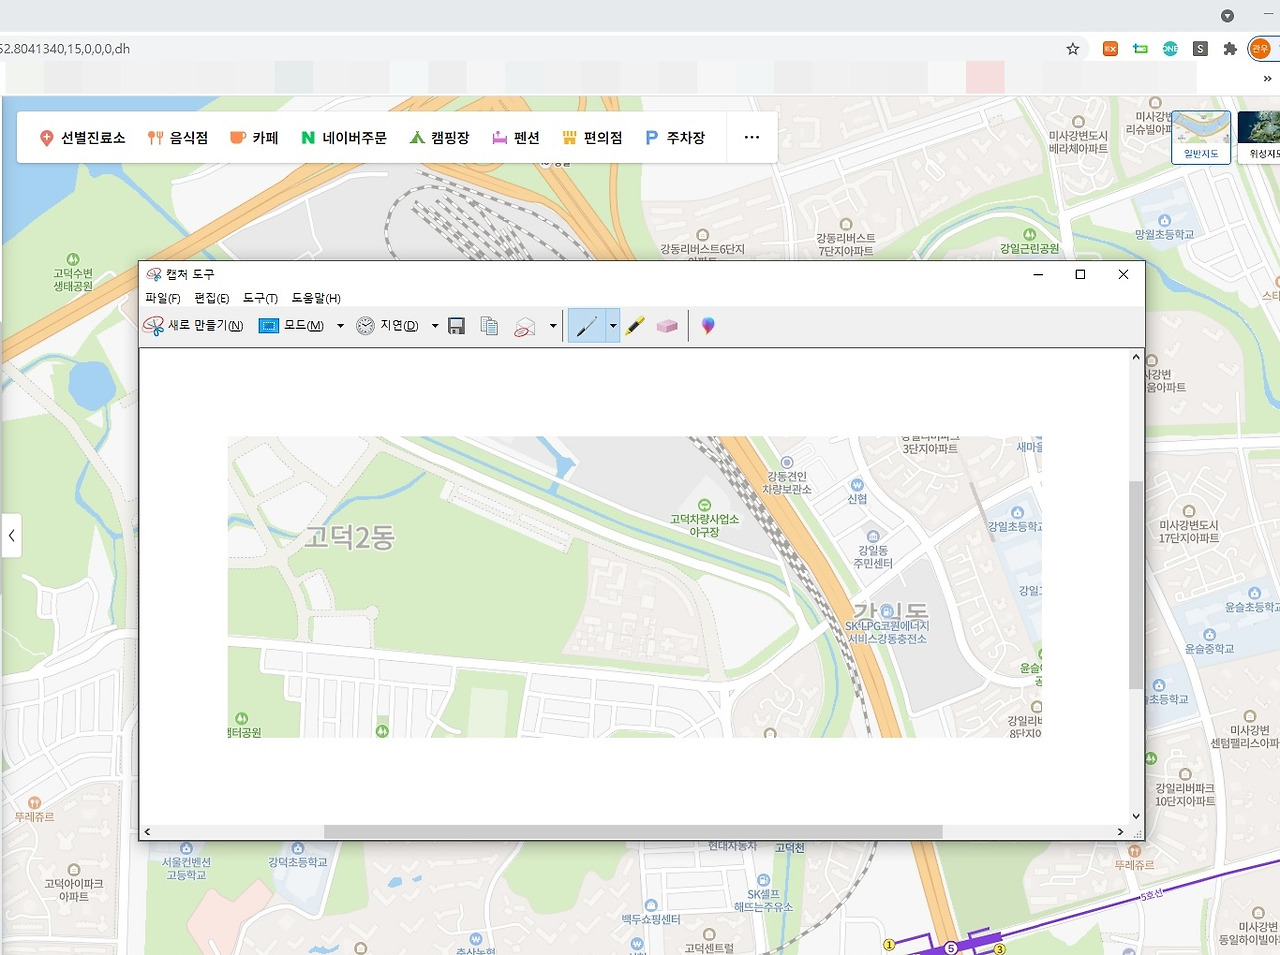Toggle the 일반지도 map type
This screenshot has height=955, width=1280.
coord(1201,137)
